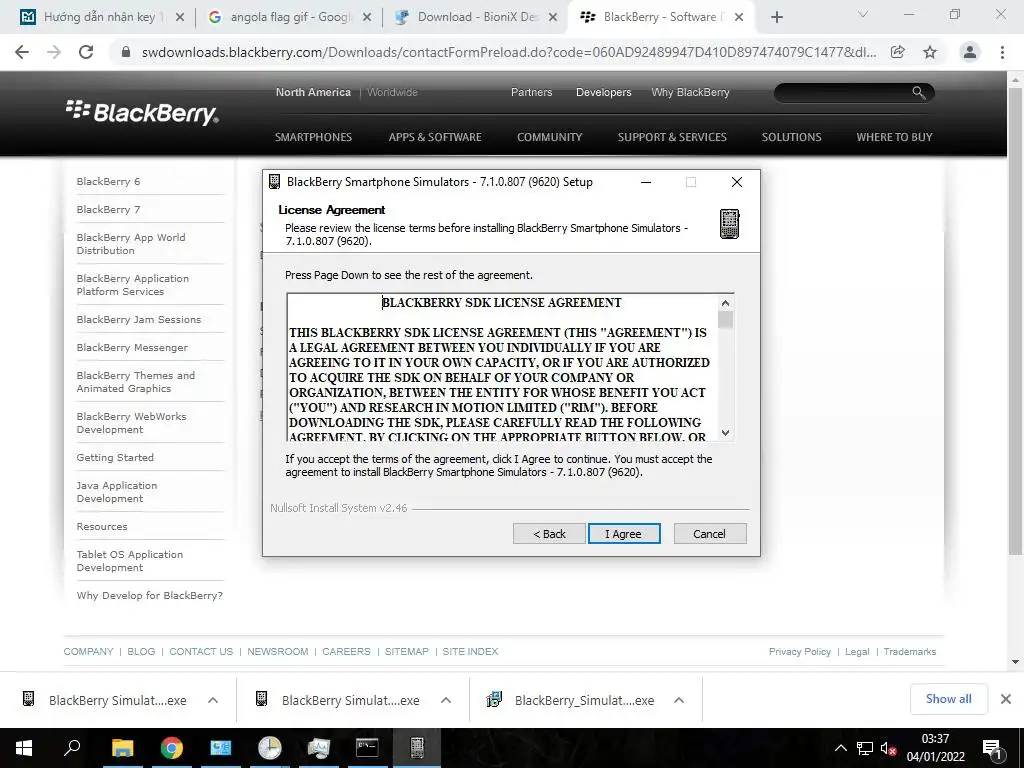Image resolution: width=1024 pixels, height=768 pixels.
Task: Bookmark this page with star icon
Action: click(x=930, y=52)
